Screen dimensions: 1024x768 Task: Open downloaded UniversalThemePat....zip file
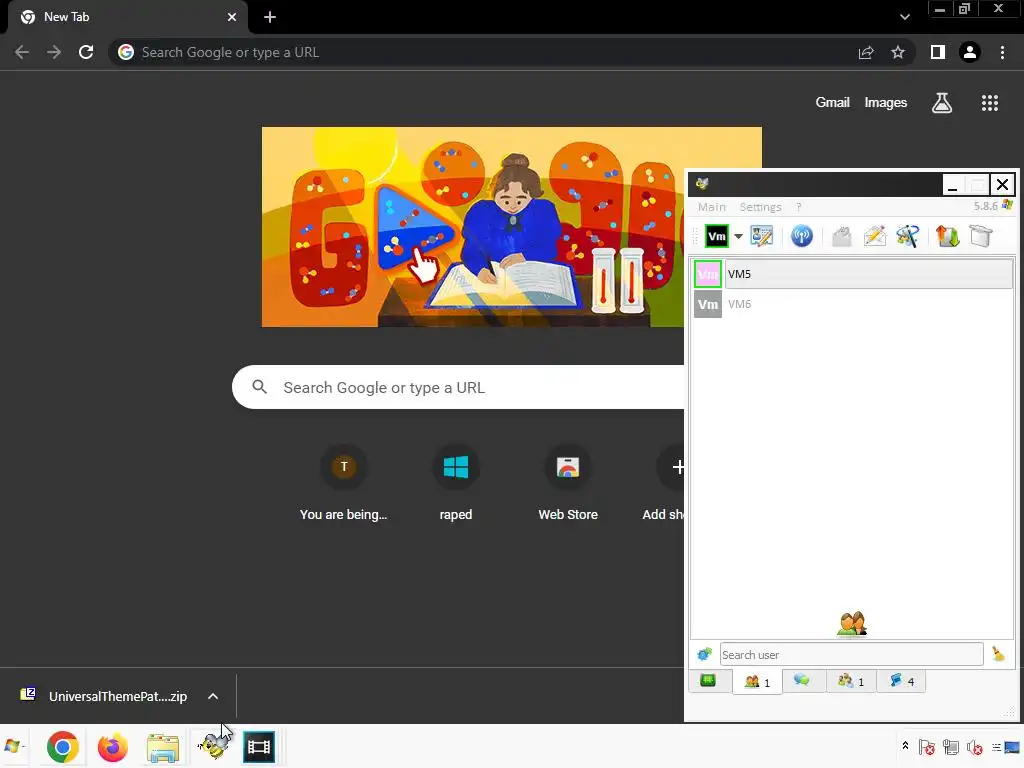point(104,696)
